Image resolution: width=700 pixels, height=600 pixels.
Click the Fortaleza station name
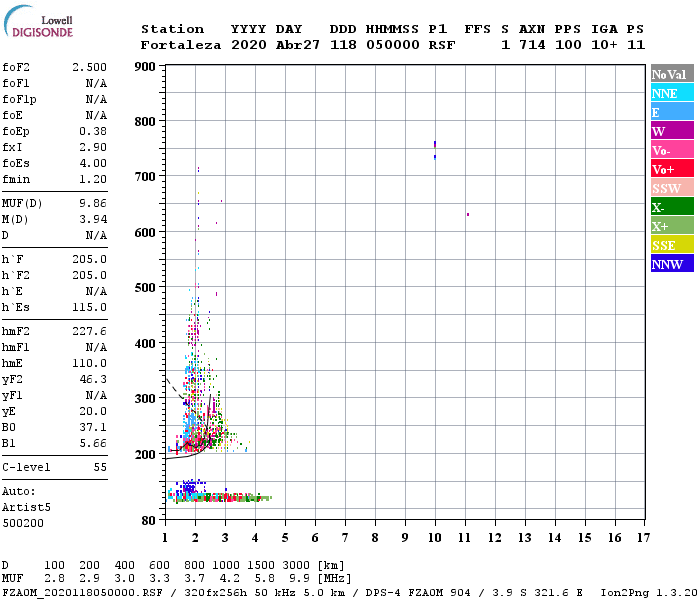[x=181, y=45]
